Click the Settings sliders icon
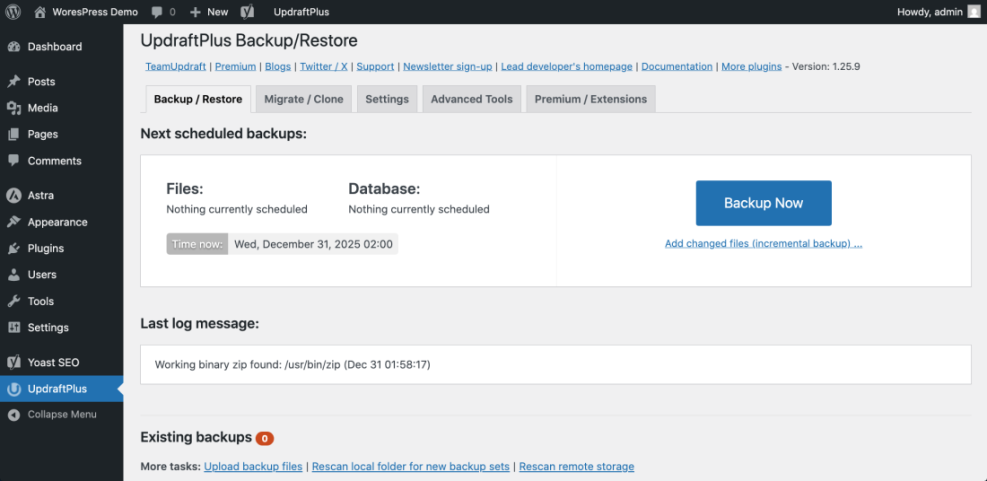Image resolution: width=987 pixels, height=481 pixels. (x=14, y=327)
